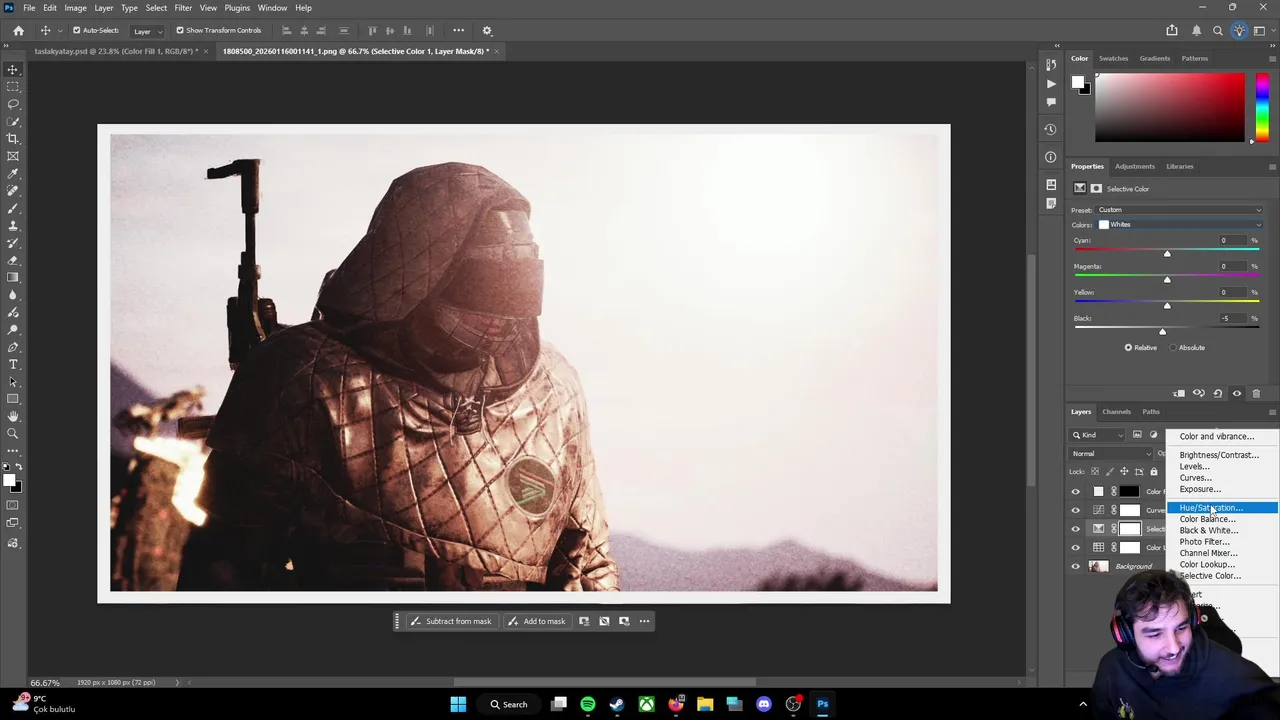This screenshot has height=720, width=1280.
Task: Select the Eraser tool
Action: point(13,260)
